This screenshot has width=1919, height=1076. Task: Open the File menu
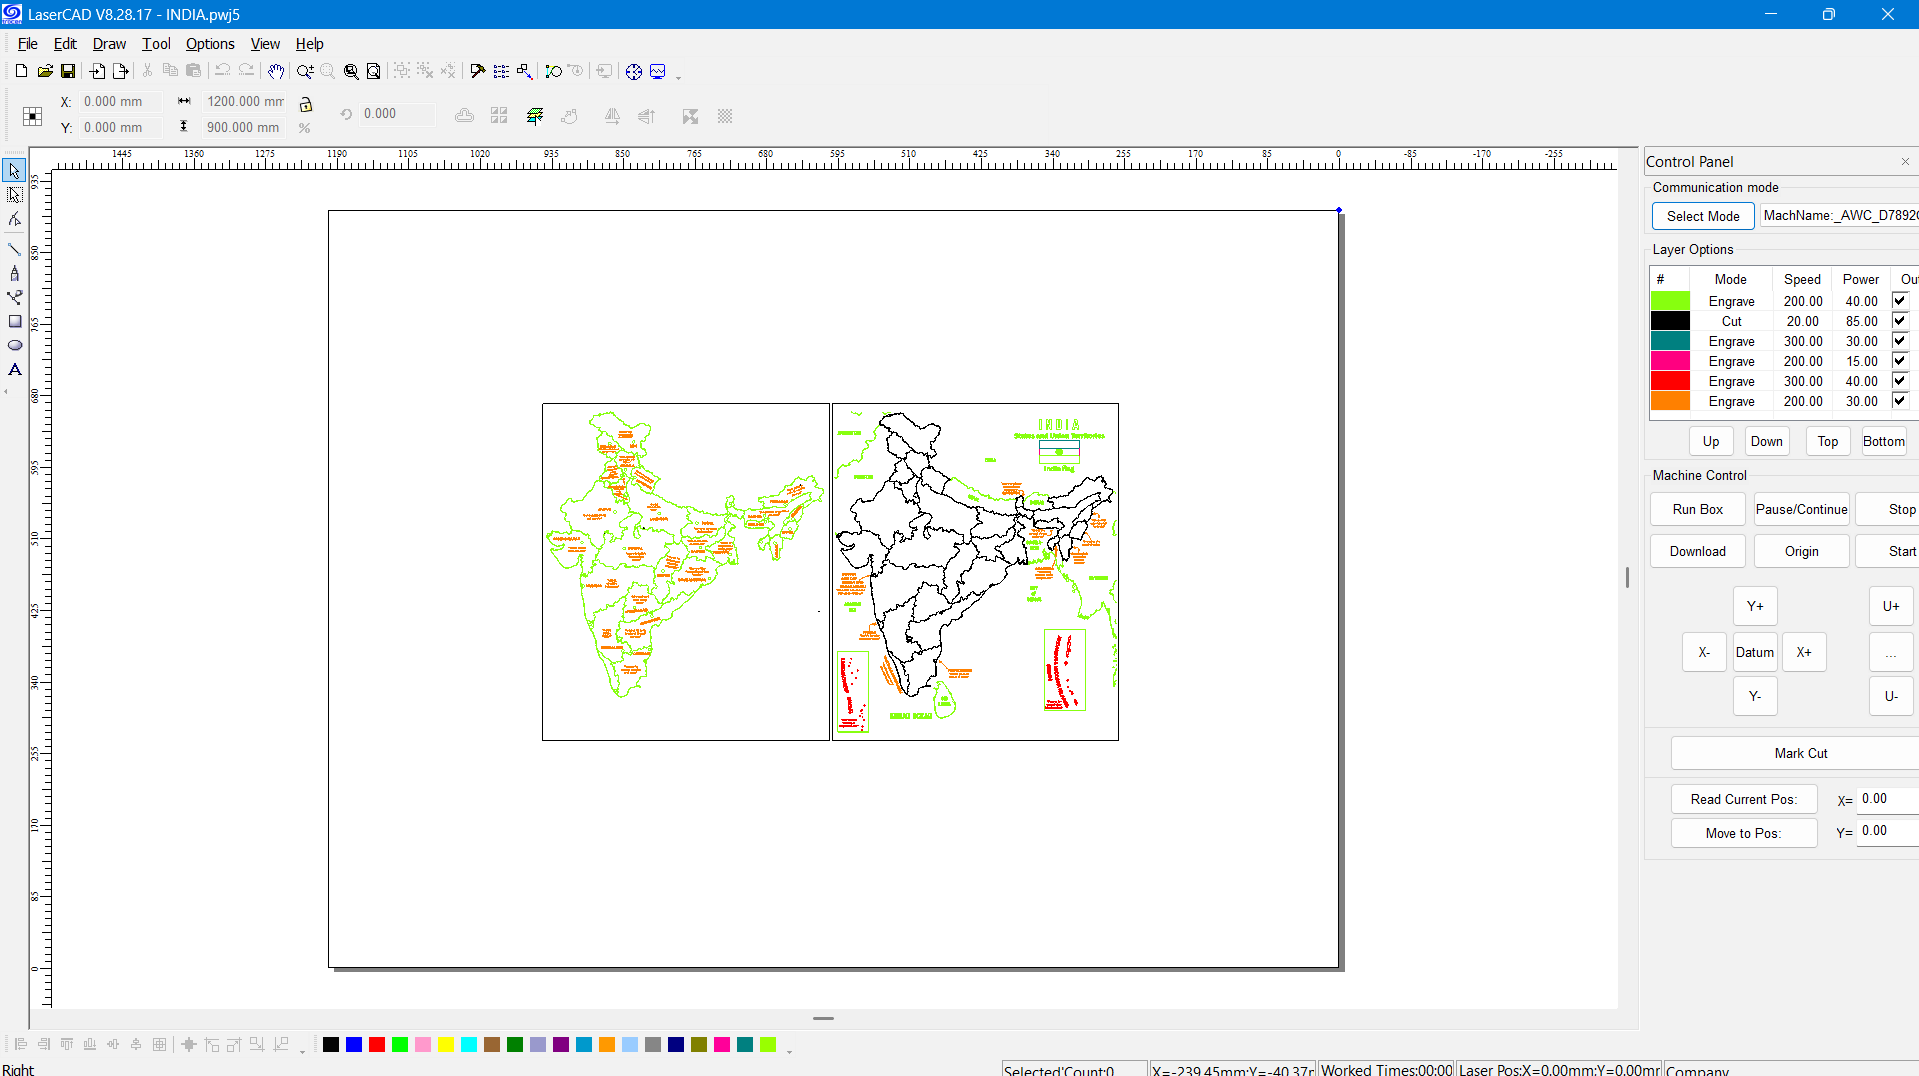tap(27, 44)
